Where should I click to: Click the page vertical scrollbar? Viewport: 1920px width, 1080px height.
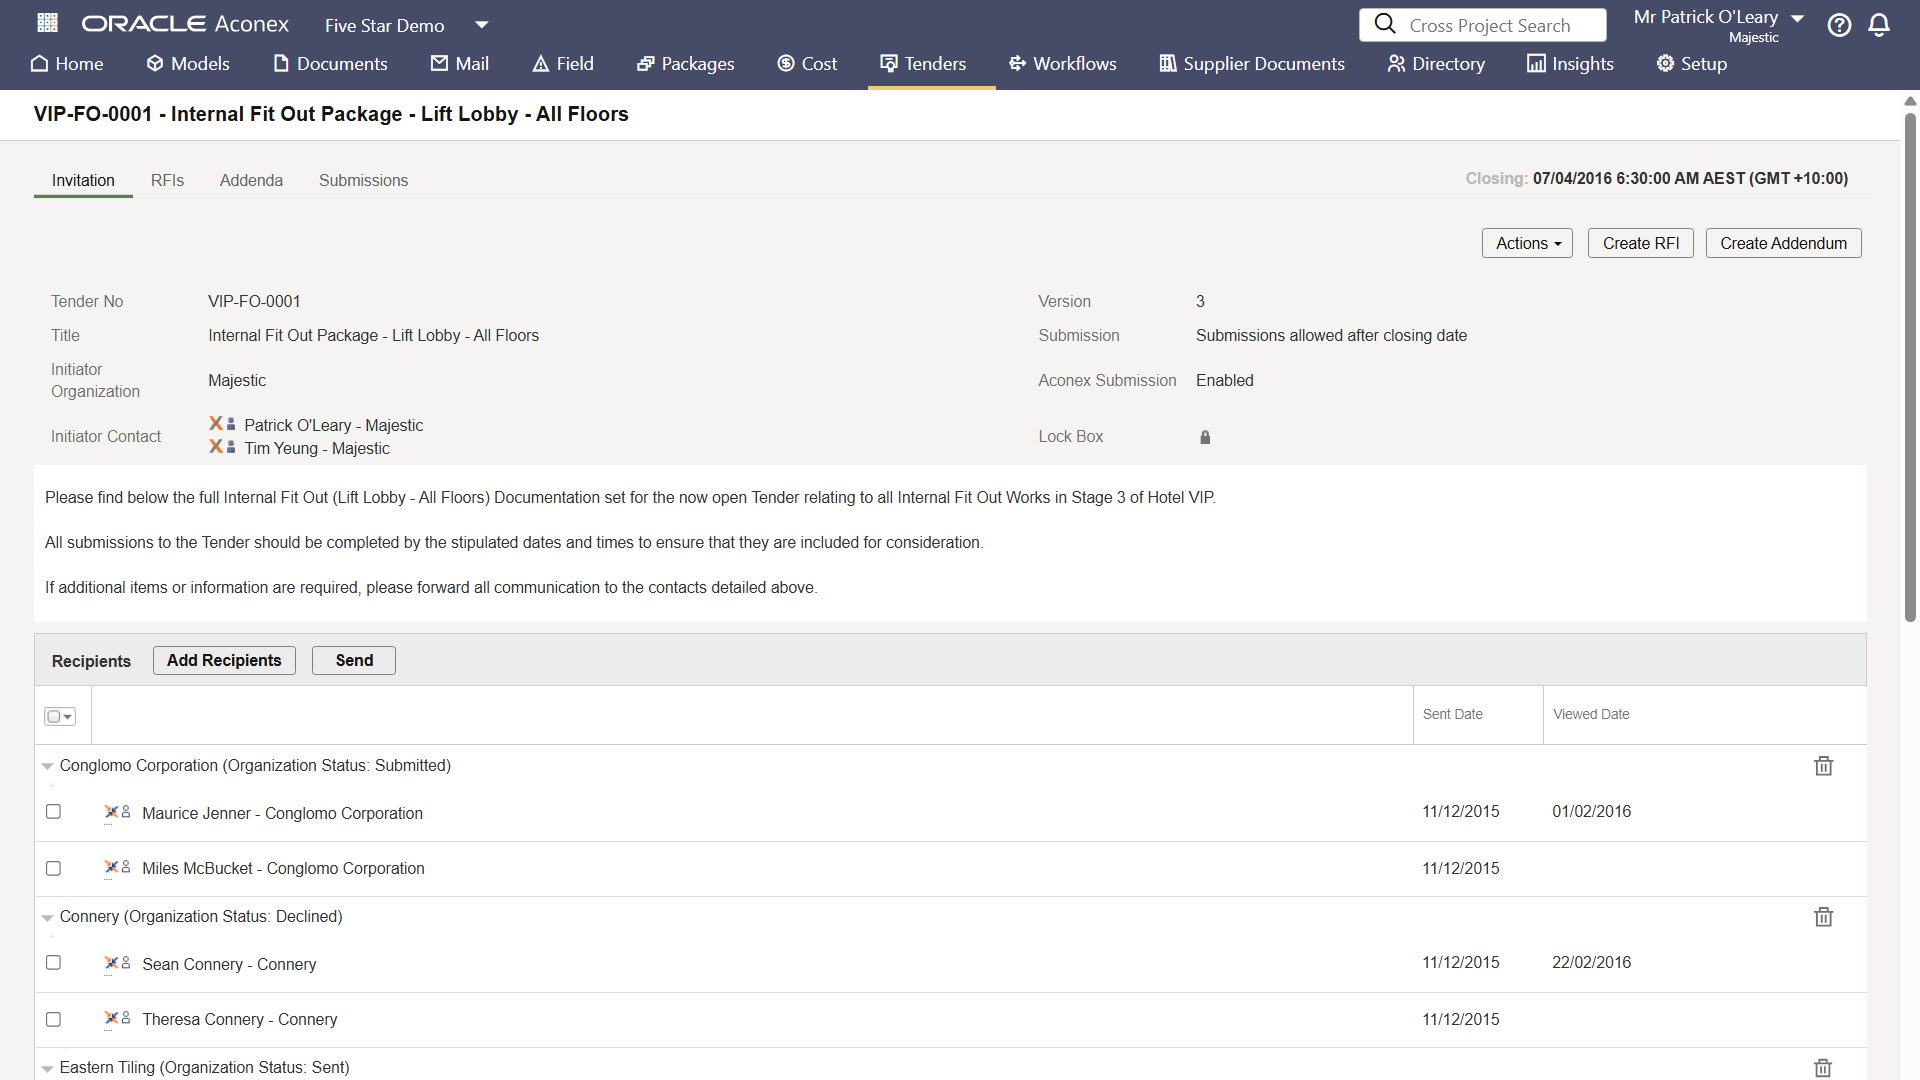tap(1909, 370)
